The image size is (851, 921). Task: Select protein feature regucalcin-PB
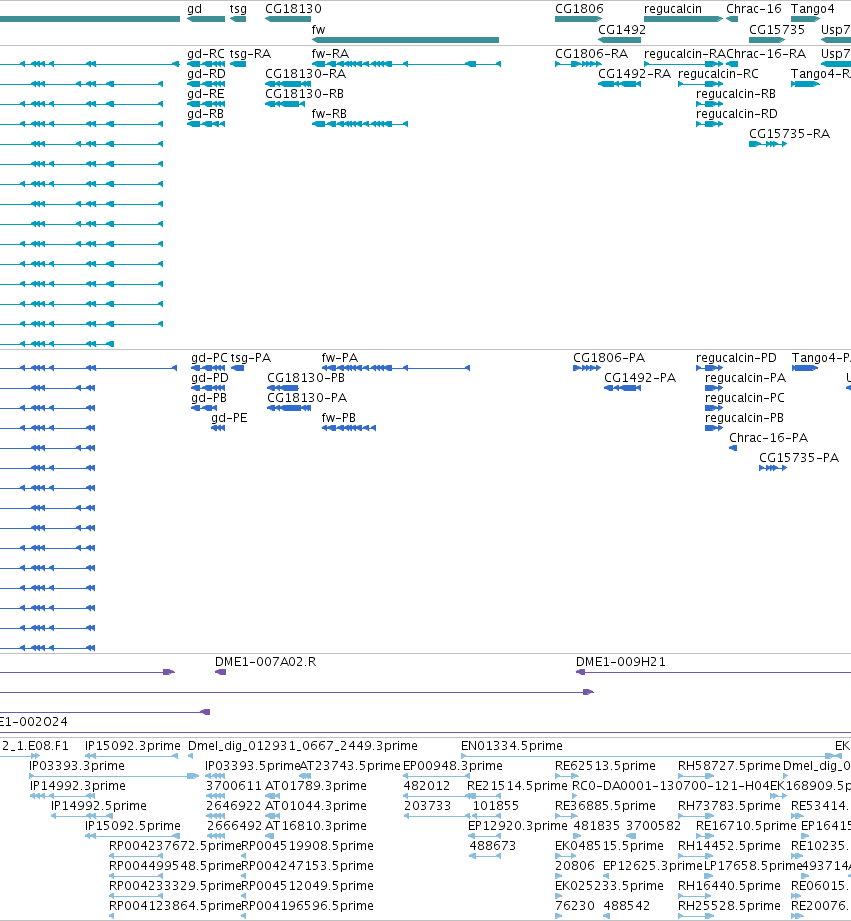[x=714, y=428]
